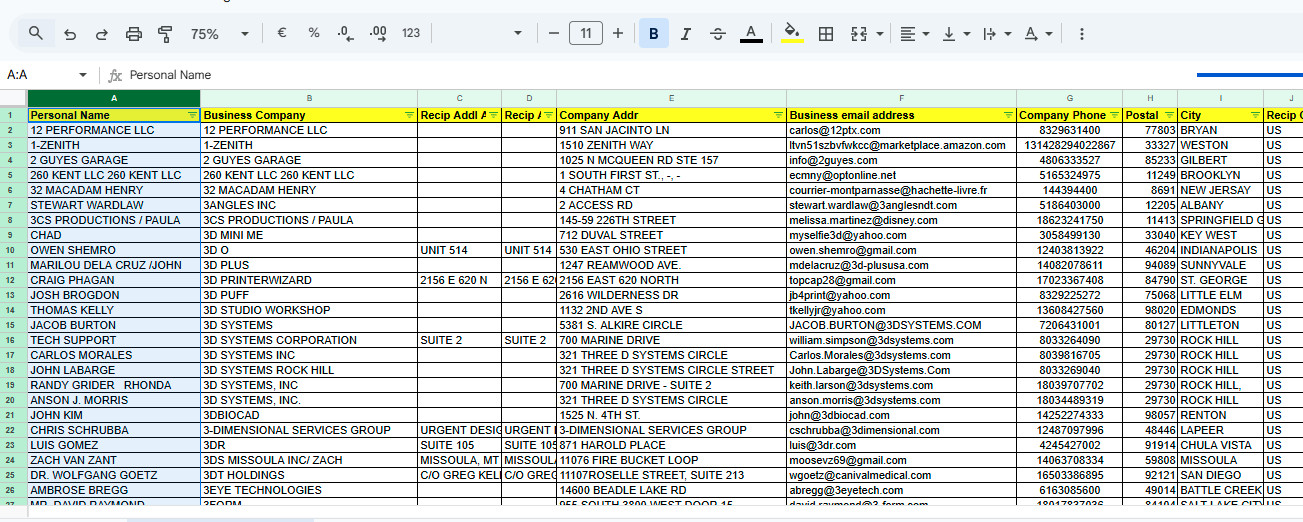Screen dimensions: 1303x522
Task: Redo the last action
Action: coord(101,34)
